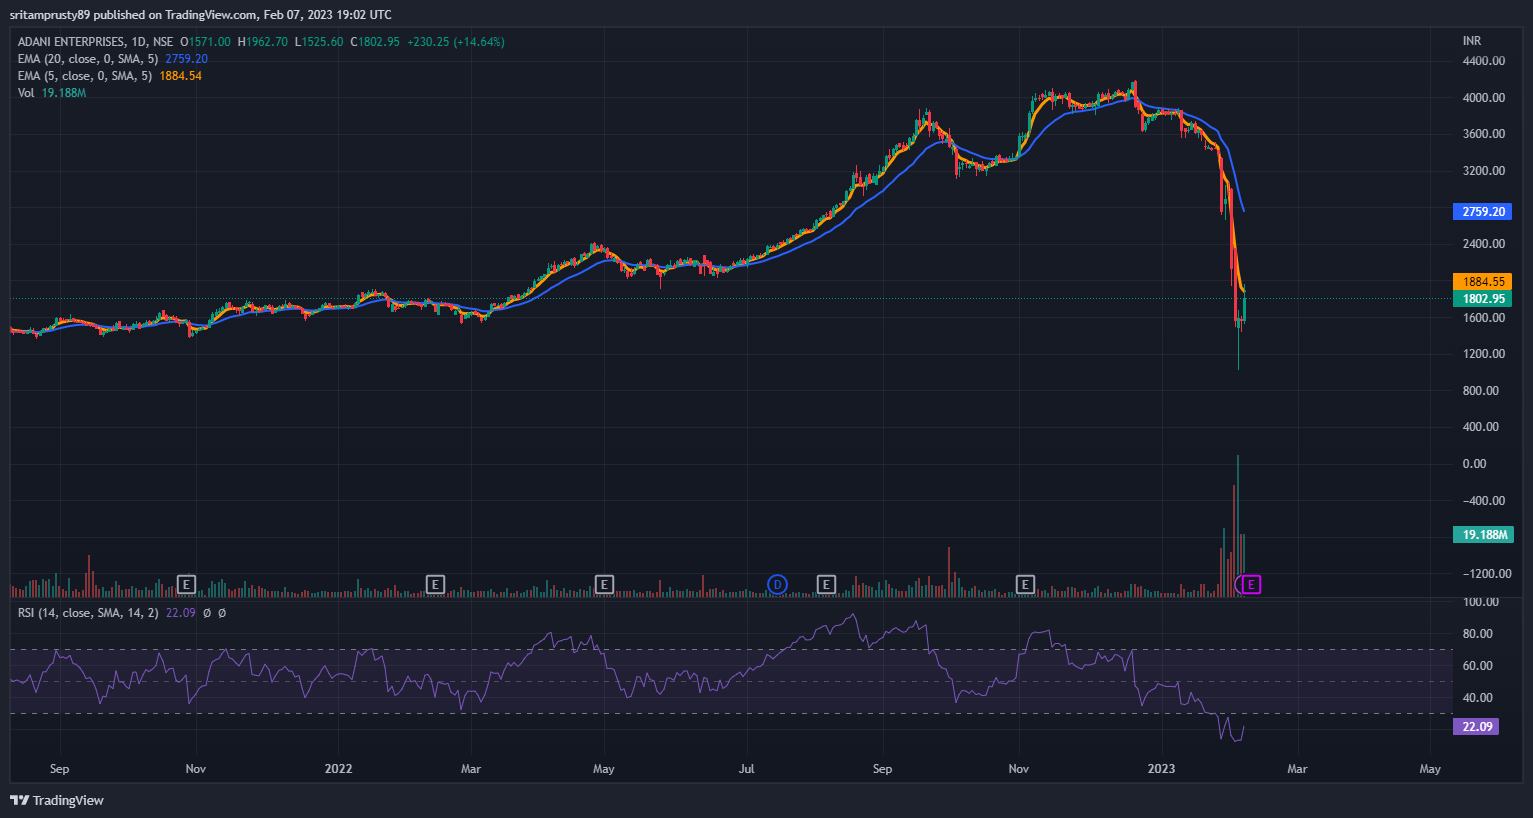Select the RSI (14, close, SMA, 14, 2) legend

pos(88,613)
